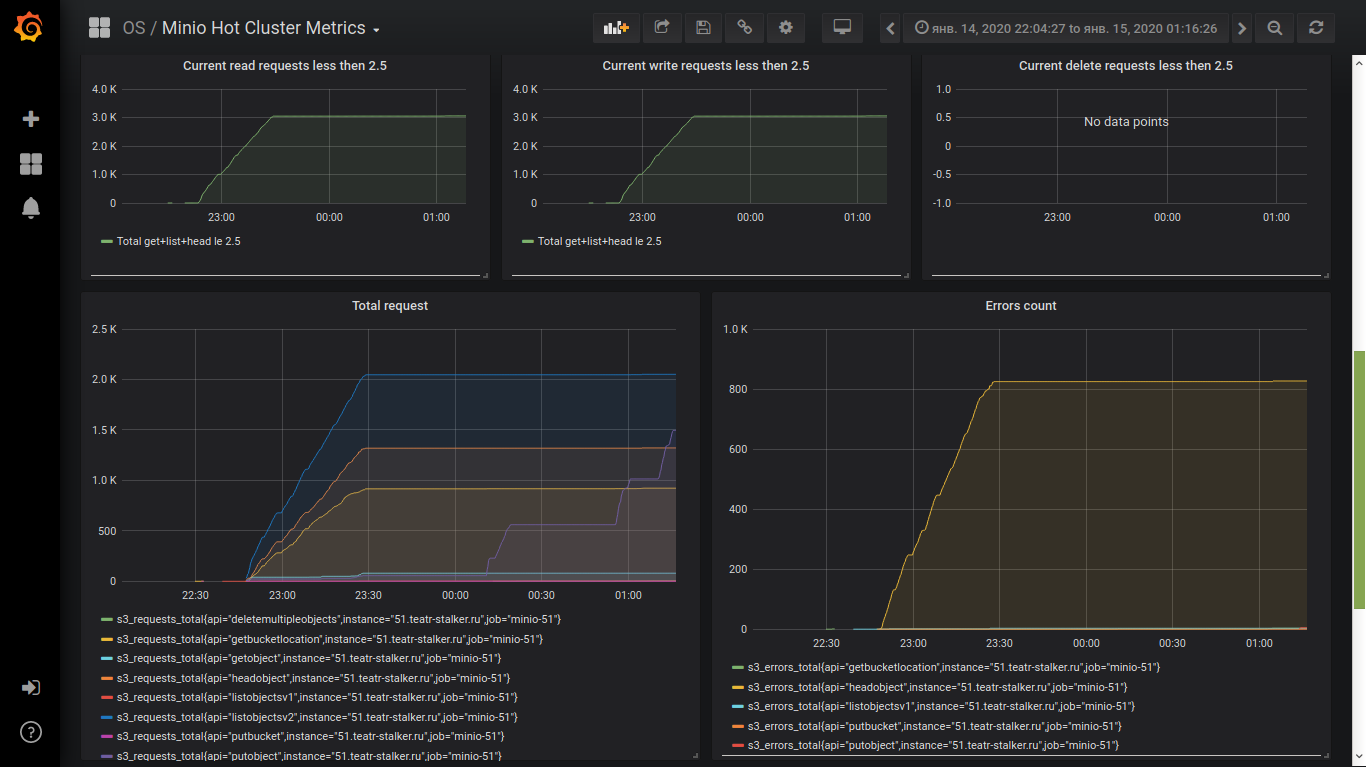Toggle listobjectsv2 requests legend series

(317, 717)
